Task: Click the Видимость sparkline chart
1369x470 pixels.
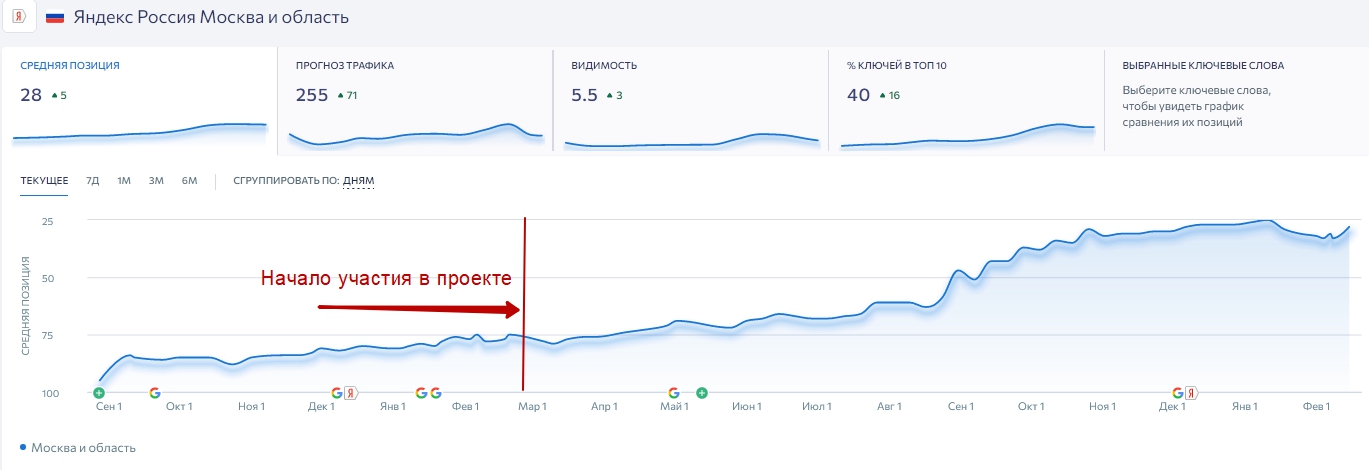Action: pos(691,140)
